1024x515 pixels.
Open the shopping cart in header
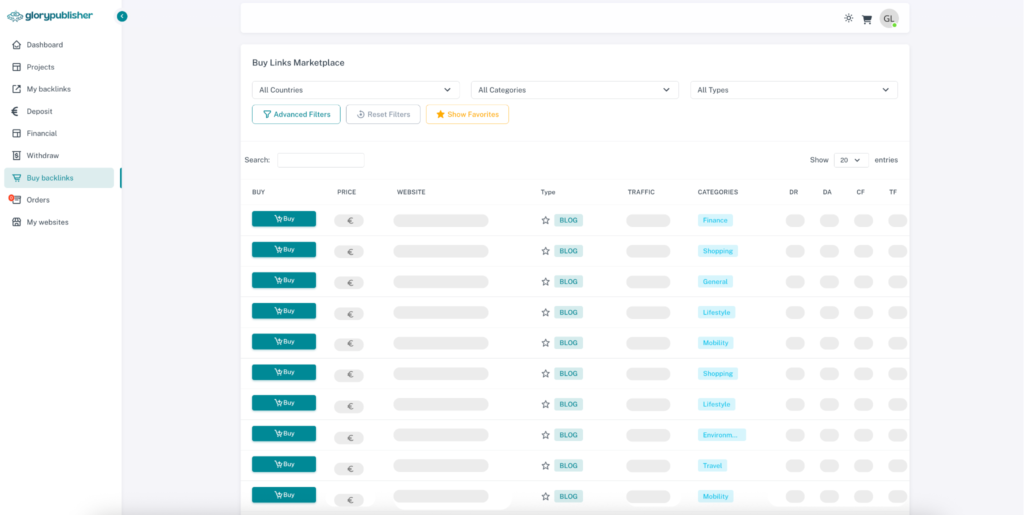[x=867, y=19]
